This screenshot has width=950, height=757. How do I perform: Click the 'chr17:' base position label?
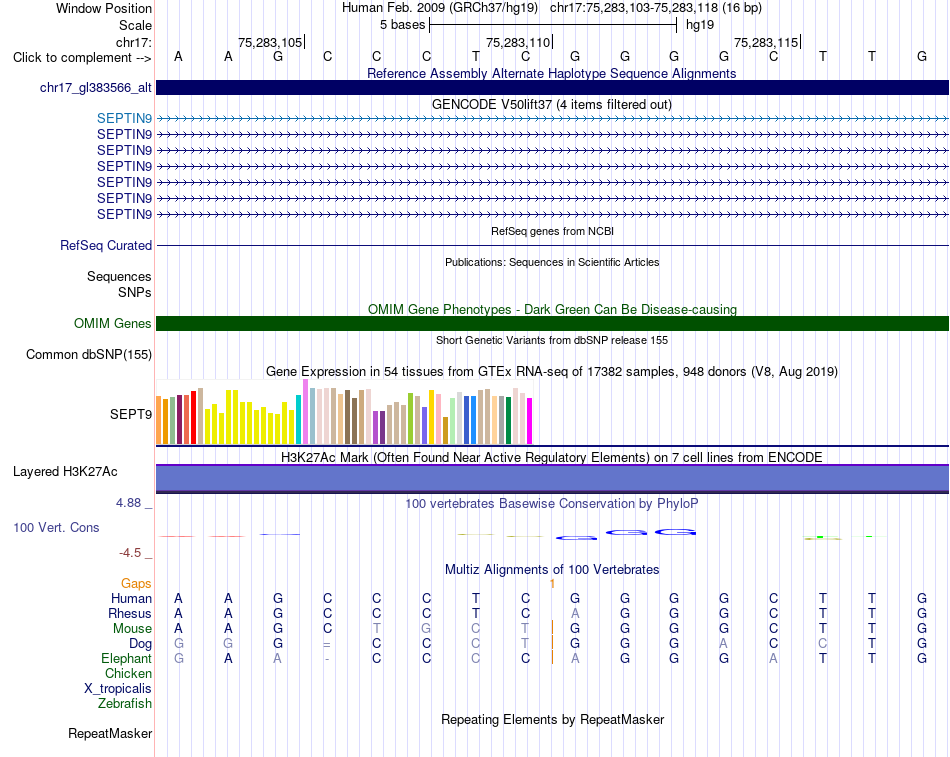pyautogui.click(x=134, y=42)
